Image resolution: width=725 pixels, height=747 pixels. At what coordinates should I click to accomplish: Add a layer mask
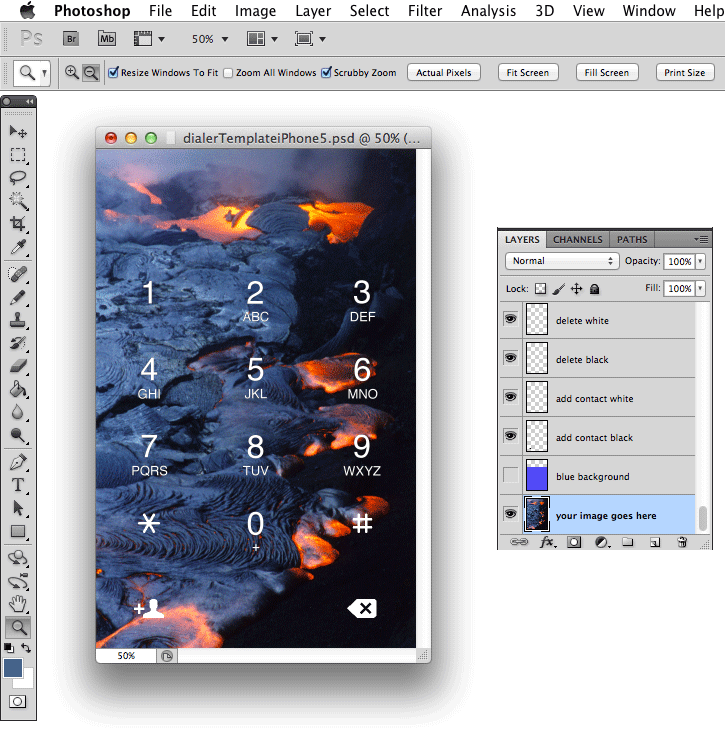click(x=574, y=542)
